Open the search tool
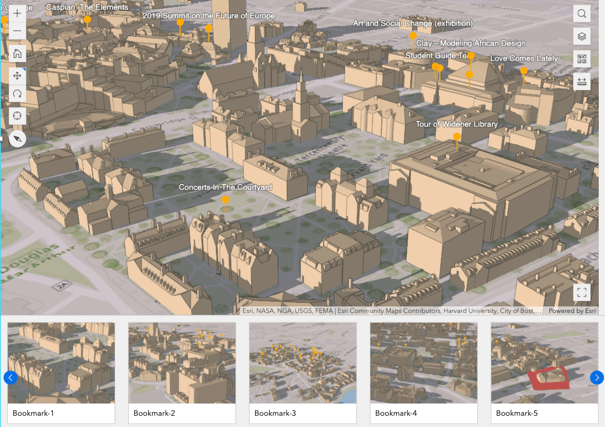 582,14
